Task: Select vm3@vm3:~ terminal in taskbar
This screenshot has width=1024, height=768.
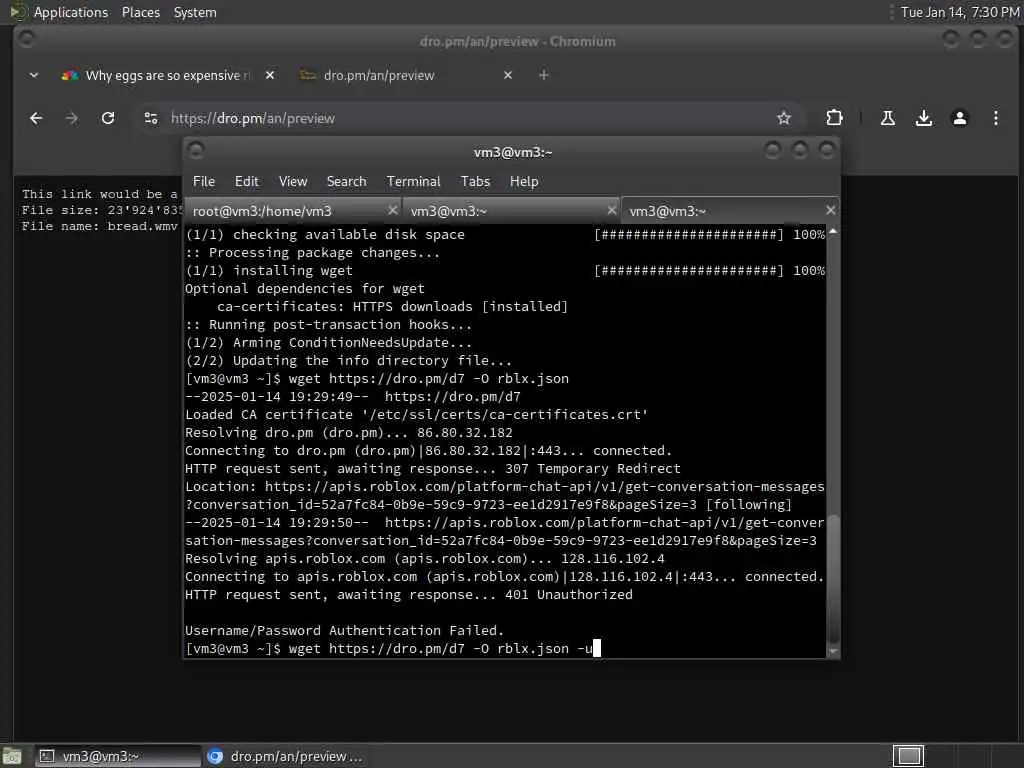Action: [x=118, y=756]
